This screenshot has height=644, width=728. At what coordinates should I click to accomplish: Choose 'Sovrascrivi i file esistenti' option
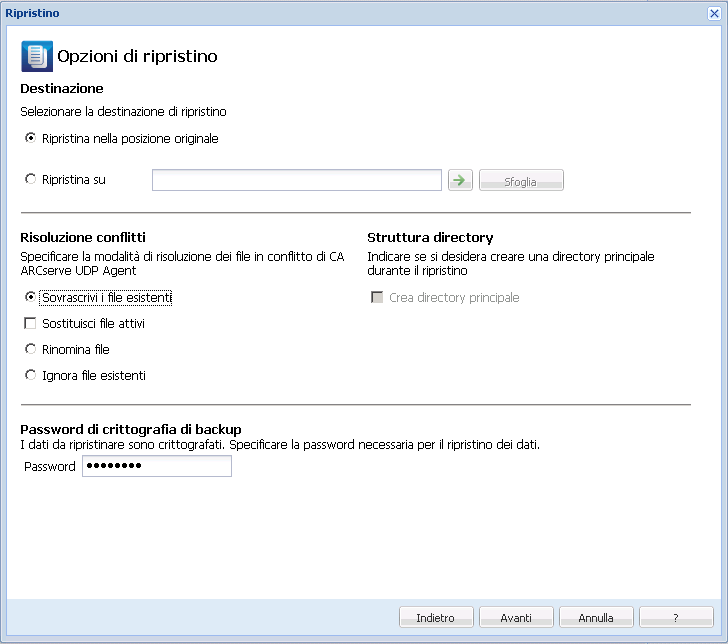click(30, 297)
